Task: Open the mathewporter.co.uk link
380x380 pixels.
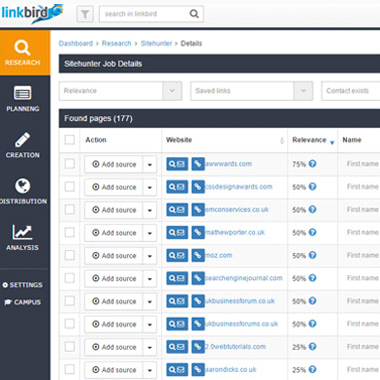Action: tap(235, 232)
